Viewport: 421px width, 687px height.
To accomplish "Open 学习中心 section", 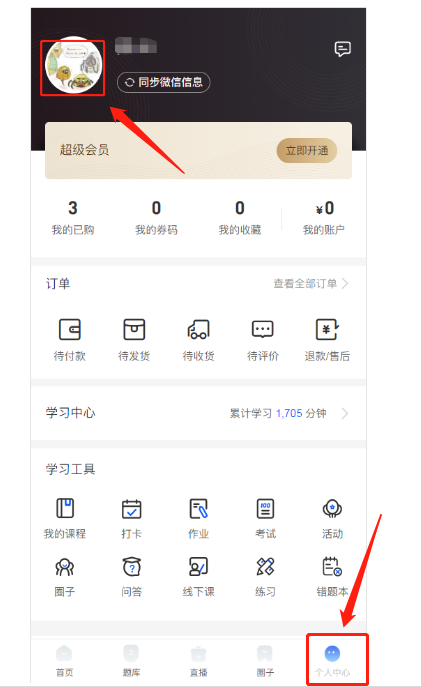I will [x=198, y=413].
